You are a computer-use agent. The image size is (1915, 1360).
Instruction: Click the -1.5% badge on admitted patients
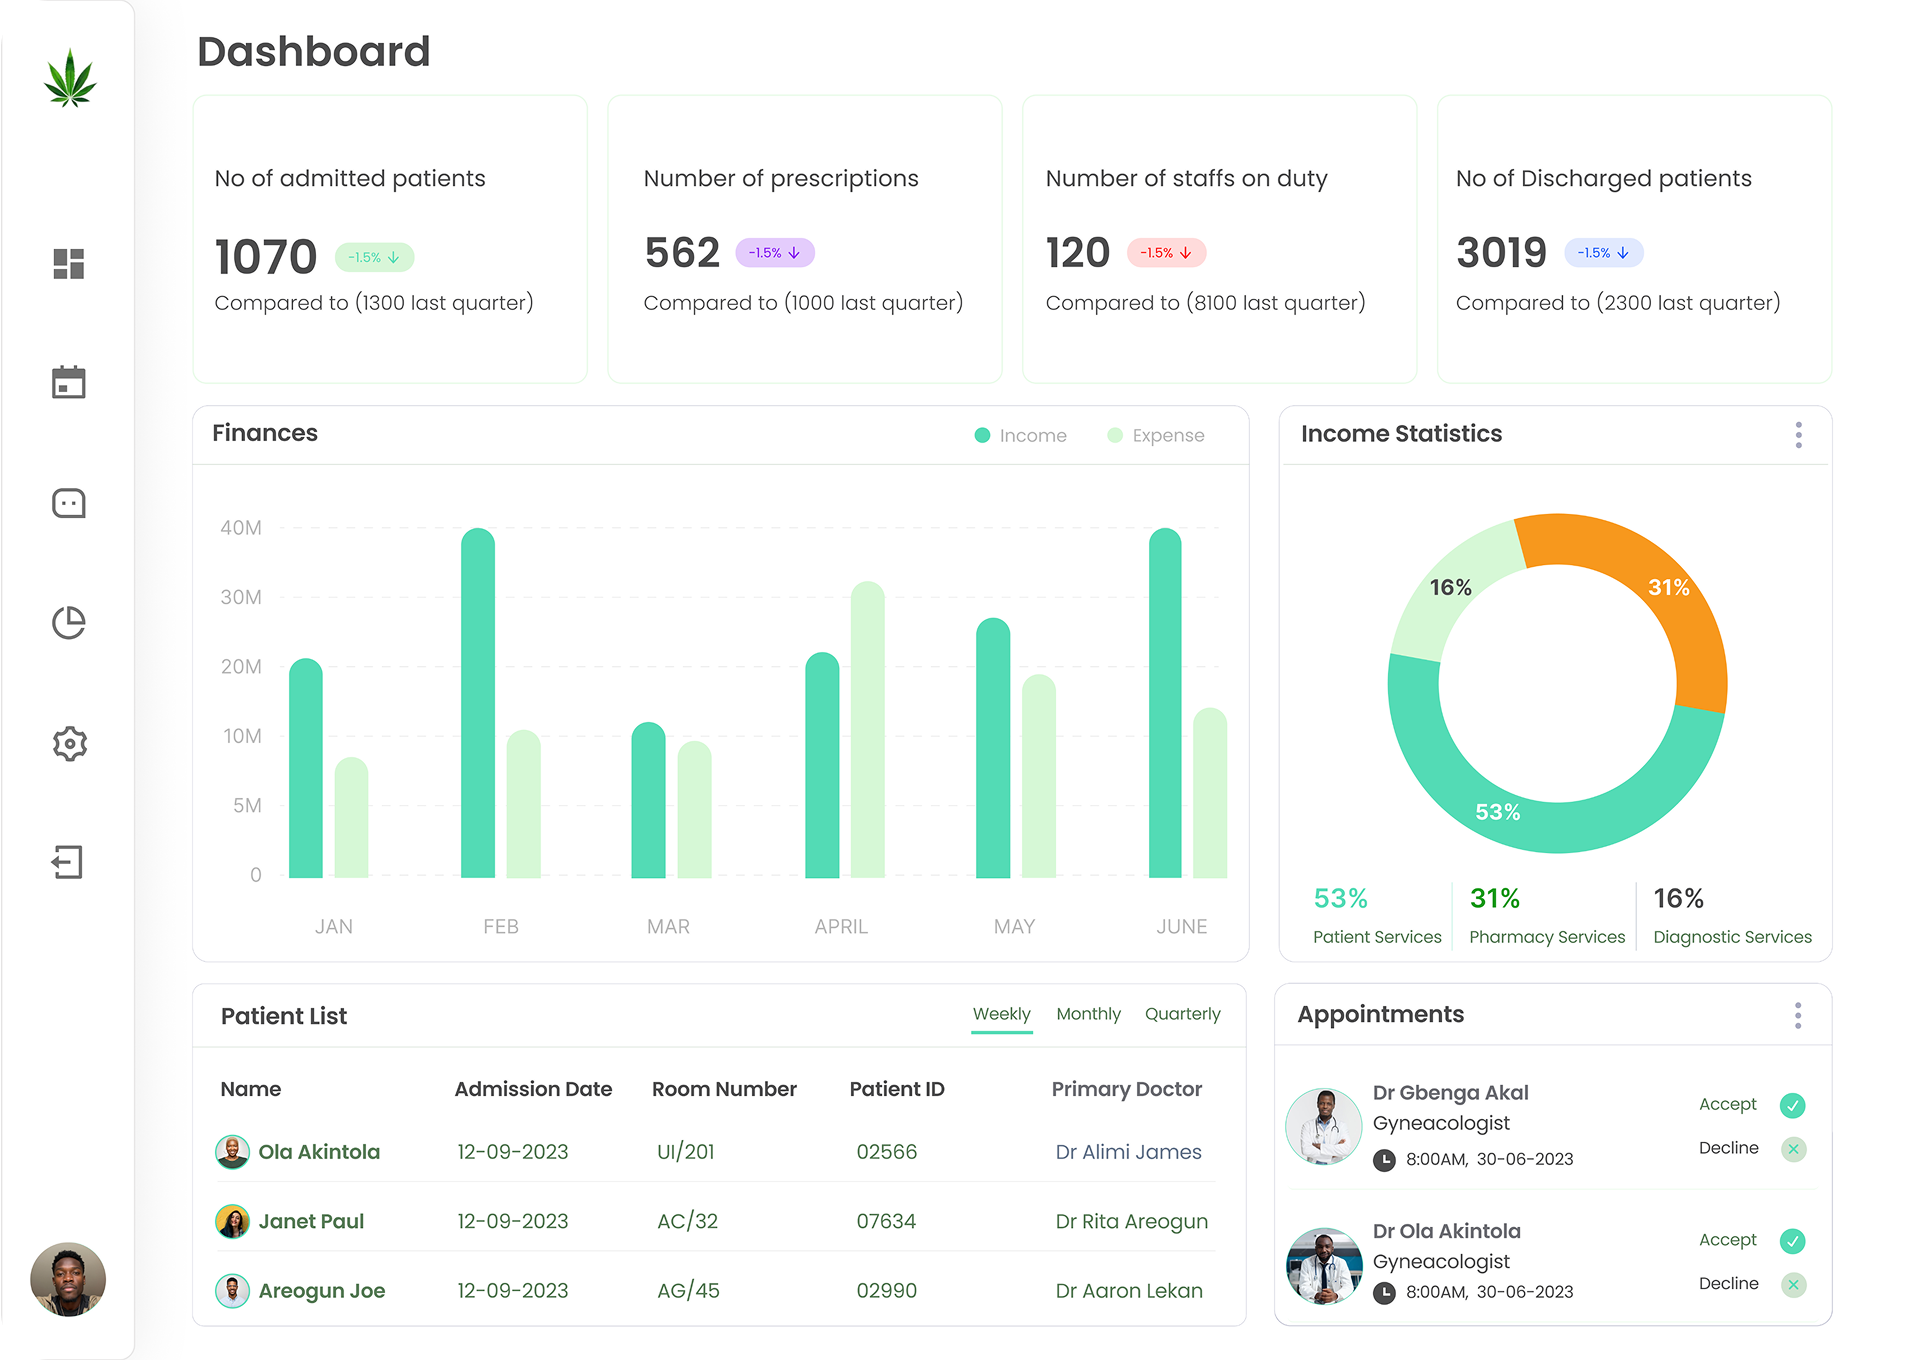click(374, 258)
